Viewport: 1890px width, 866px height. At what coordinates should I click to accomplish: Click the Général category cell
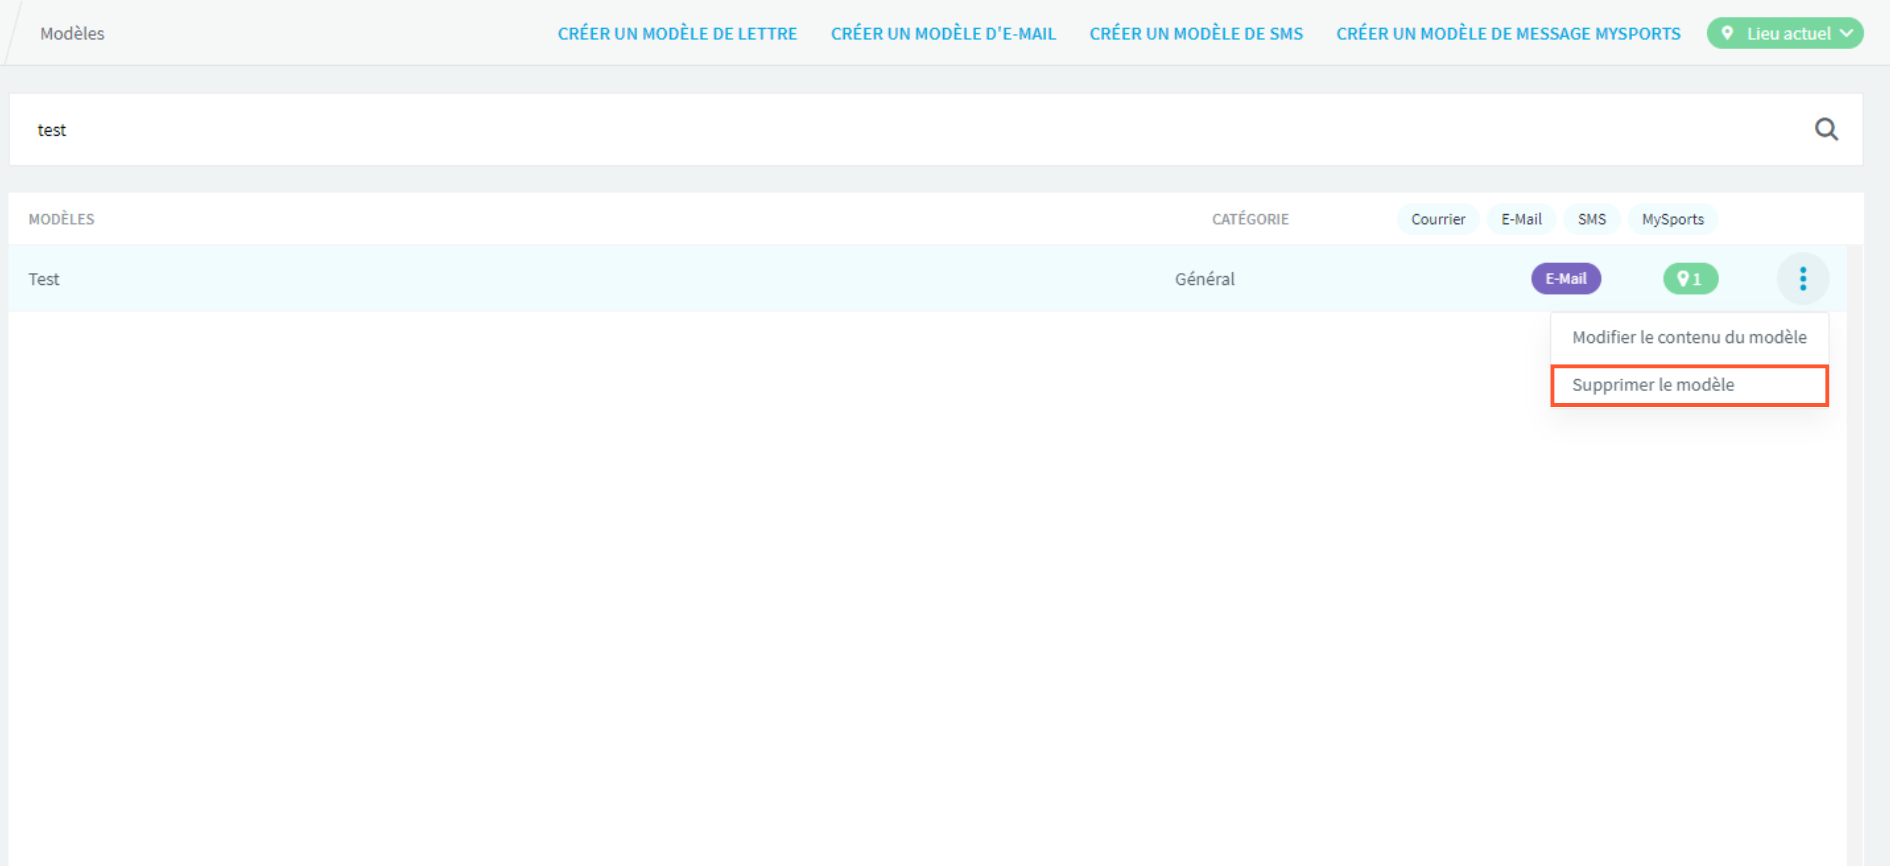(x=1204, y=279)
